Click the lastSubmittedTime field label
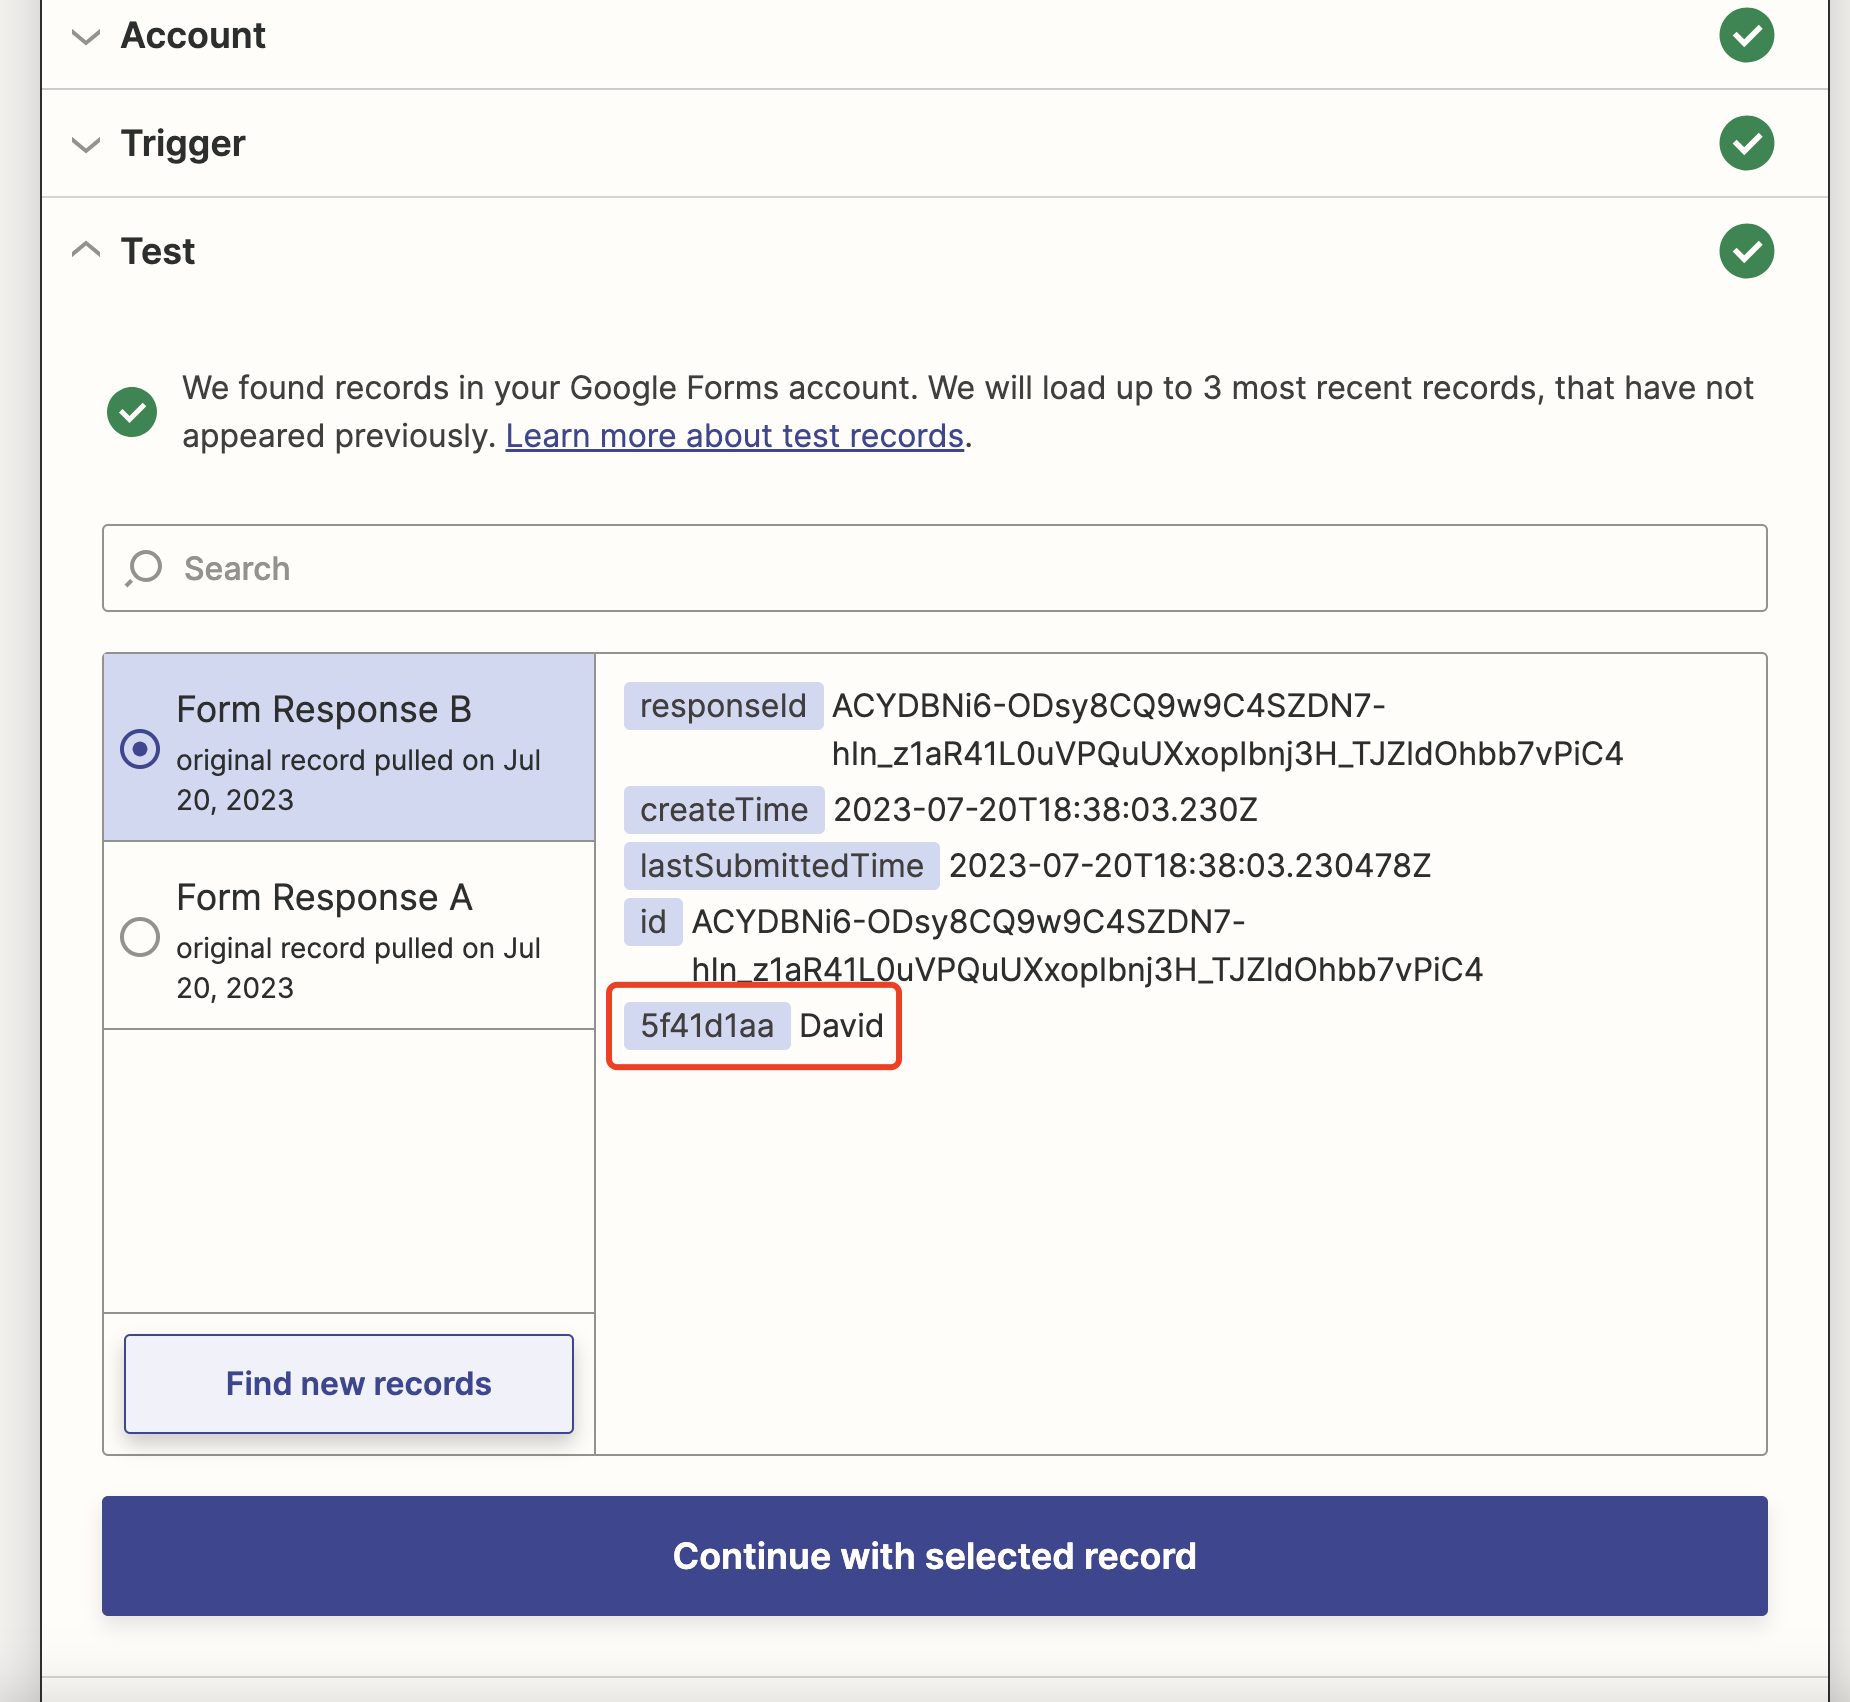This screenshot has height=1702, width=1850. point(782,866)
